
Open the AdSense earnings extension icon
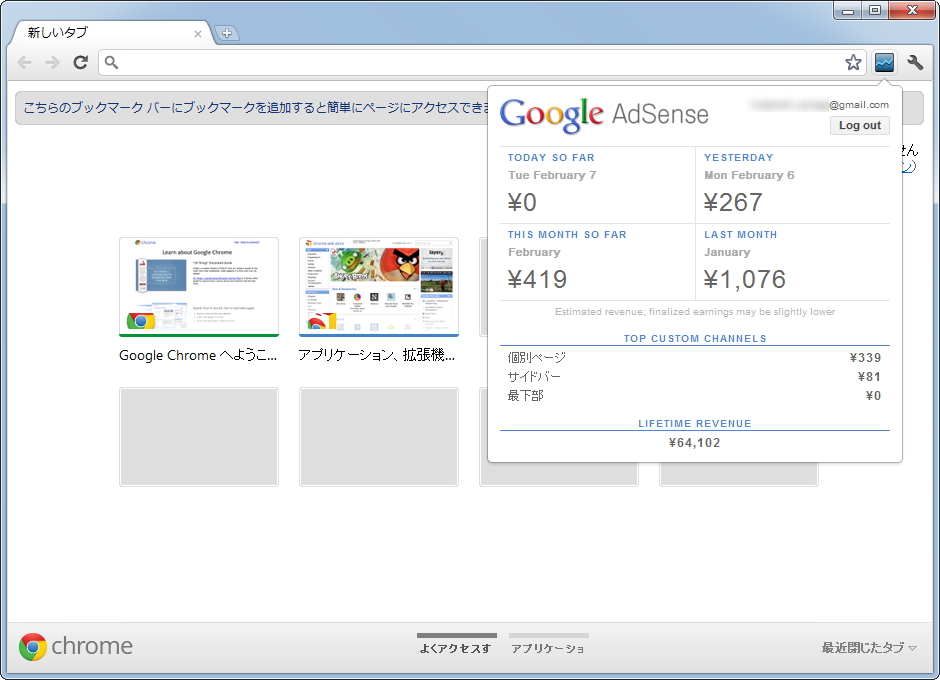click(884, 62)
